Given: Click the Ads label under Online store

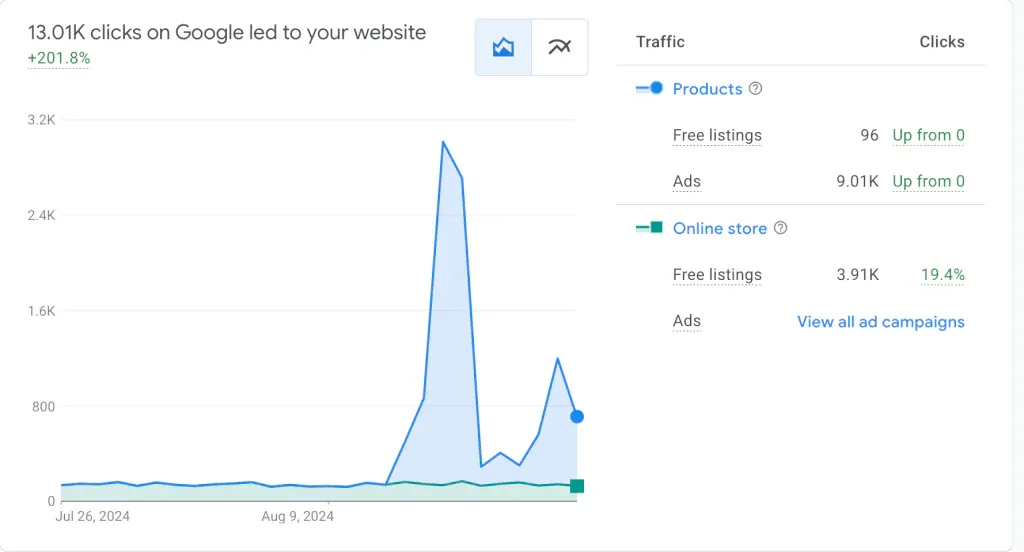Looking at the screenshot, I should coord(687,322).
